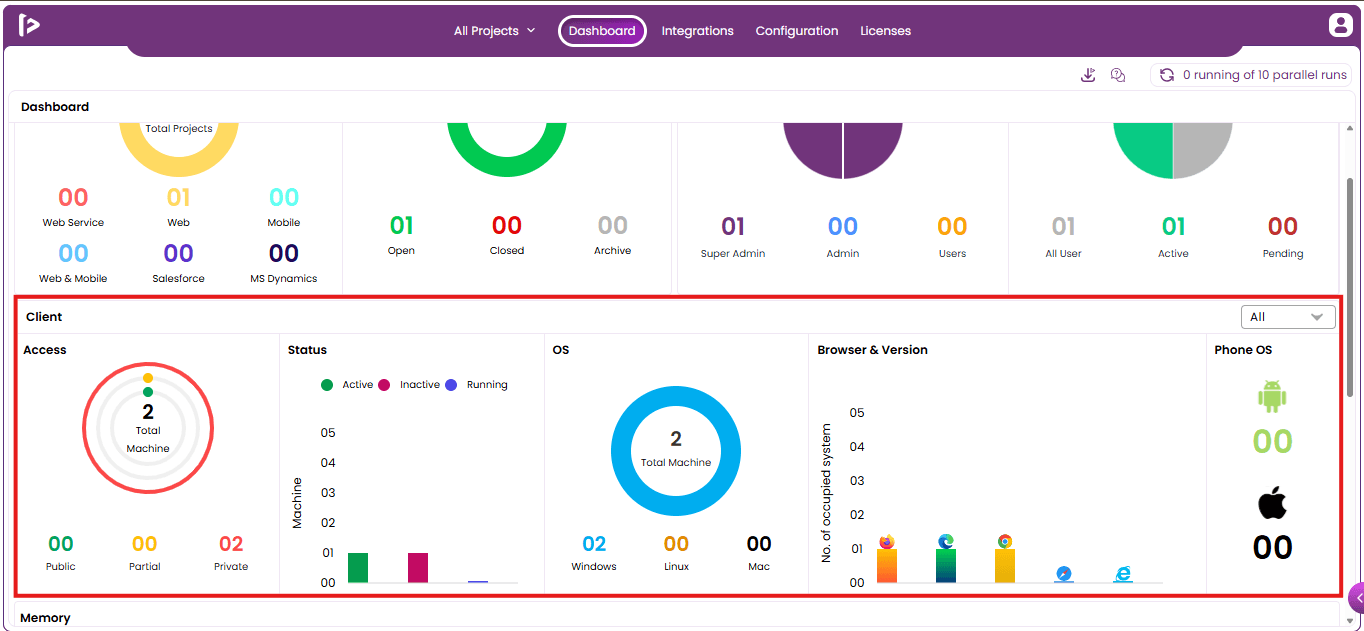Open the user profile avatar menu
The height and width of the screenshot is (631, 1364).
[x=1340, y=26]
